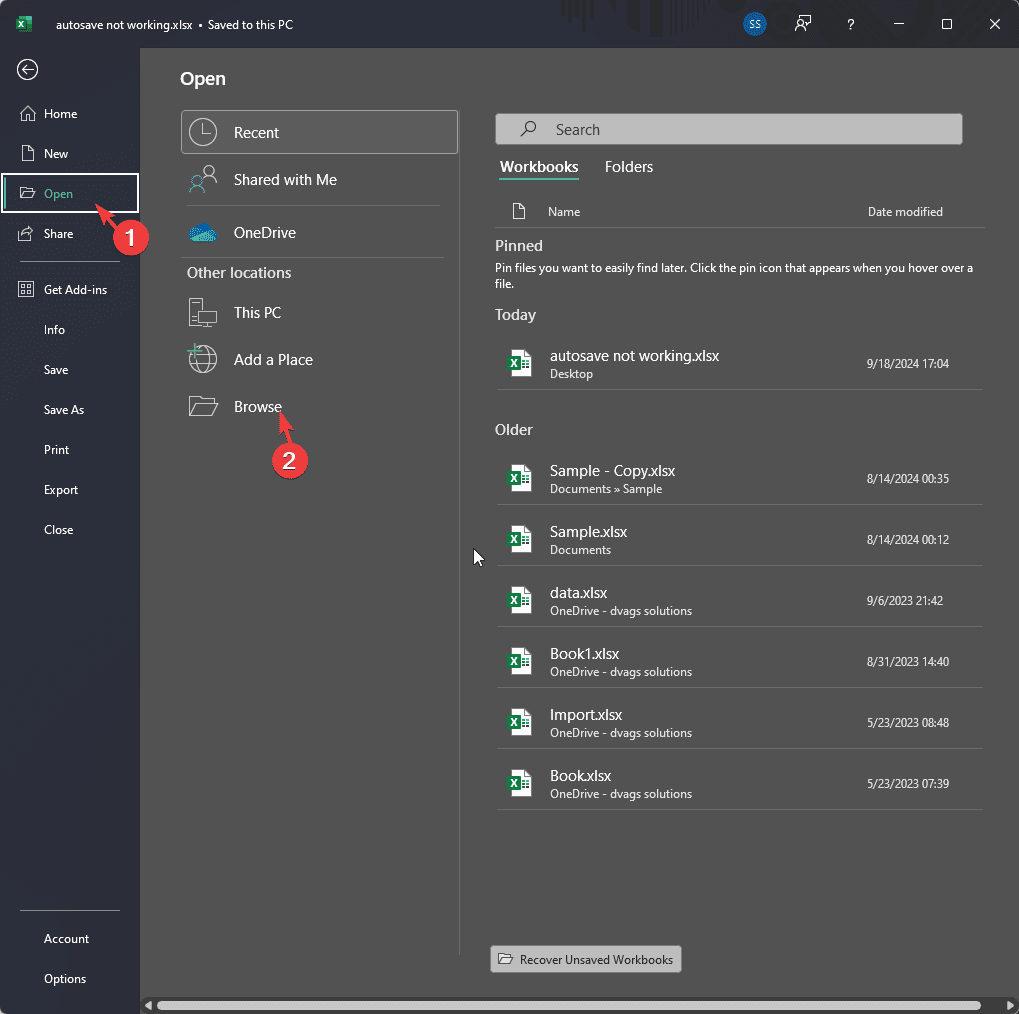Click date 9/18/2024 17:04 entry
The width and height of the screenshot is (1019, 1014).
pyautogui.click(x=907, y=363)
